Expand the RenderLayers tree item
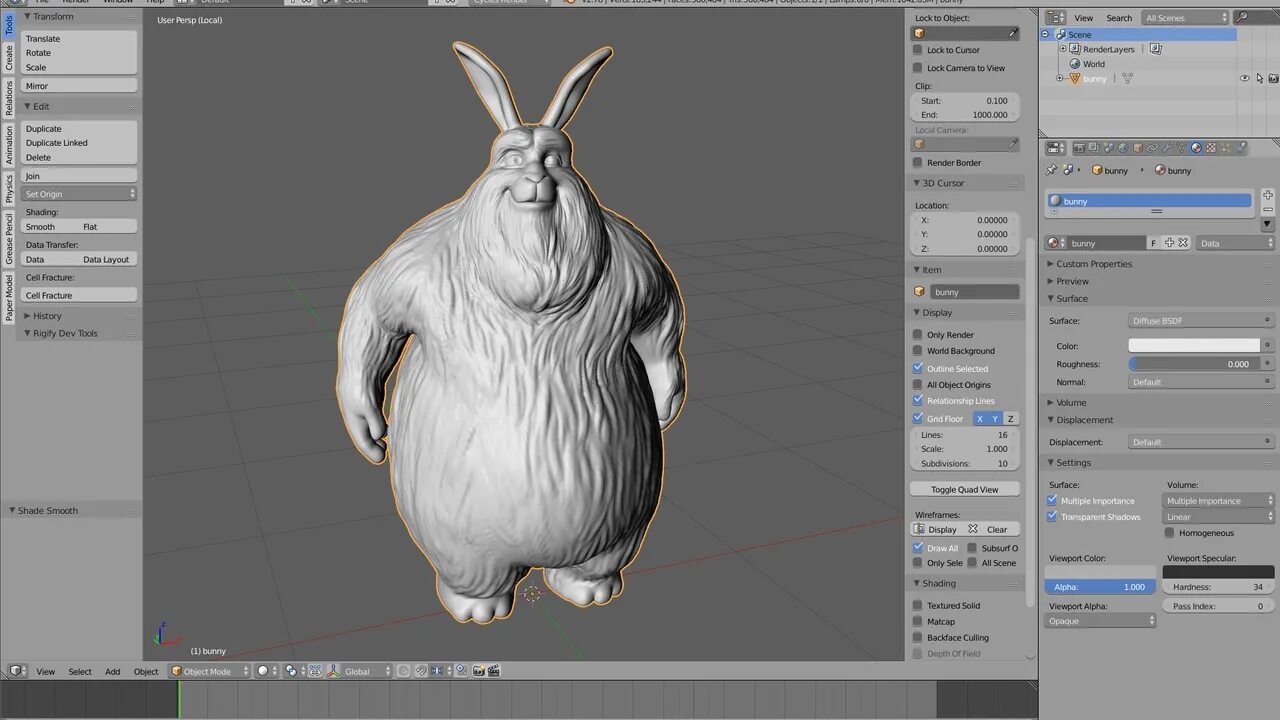 1063,49
